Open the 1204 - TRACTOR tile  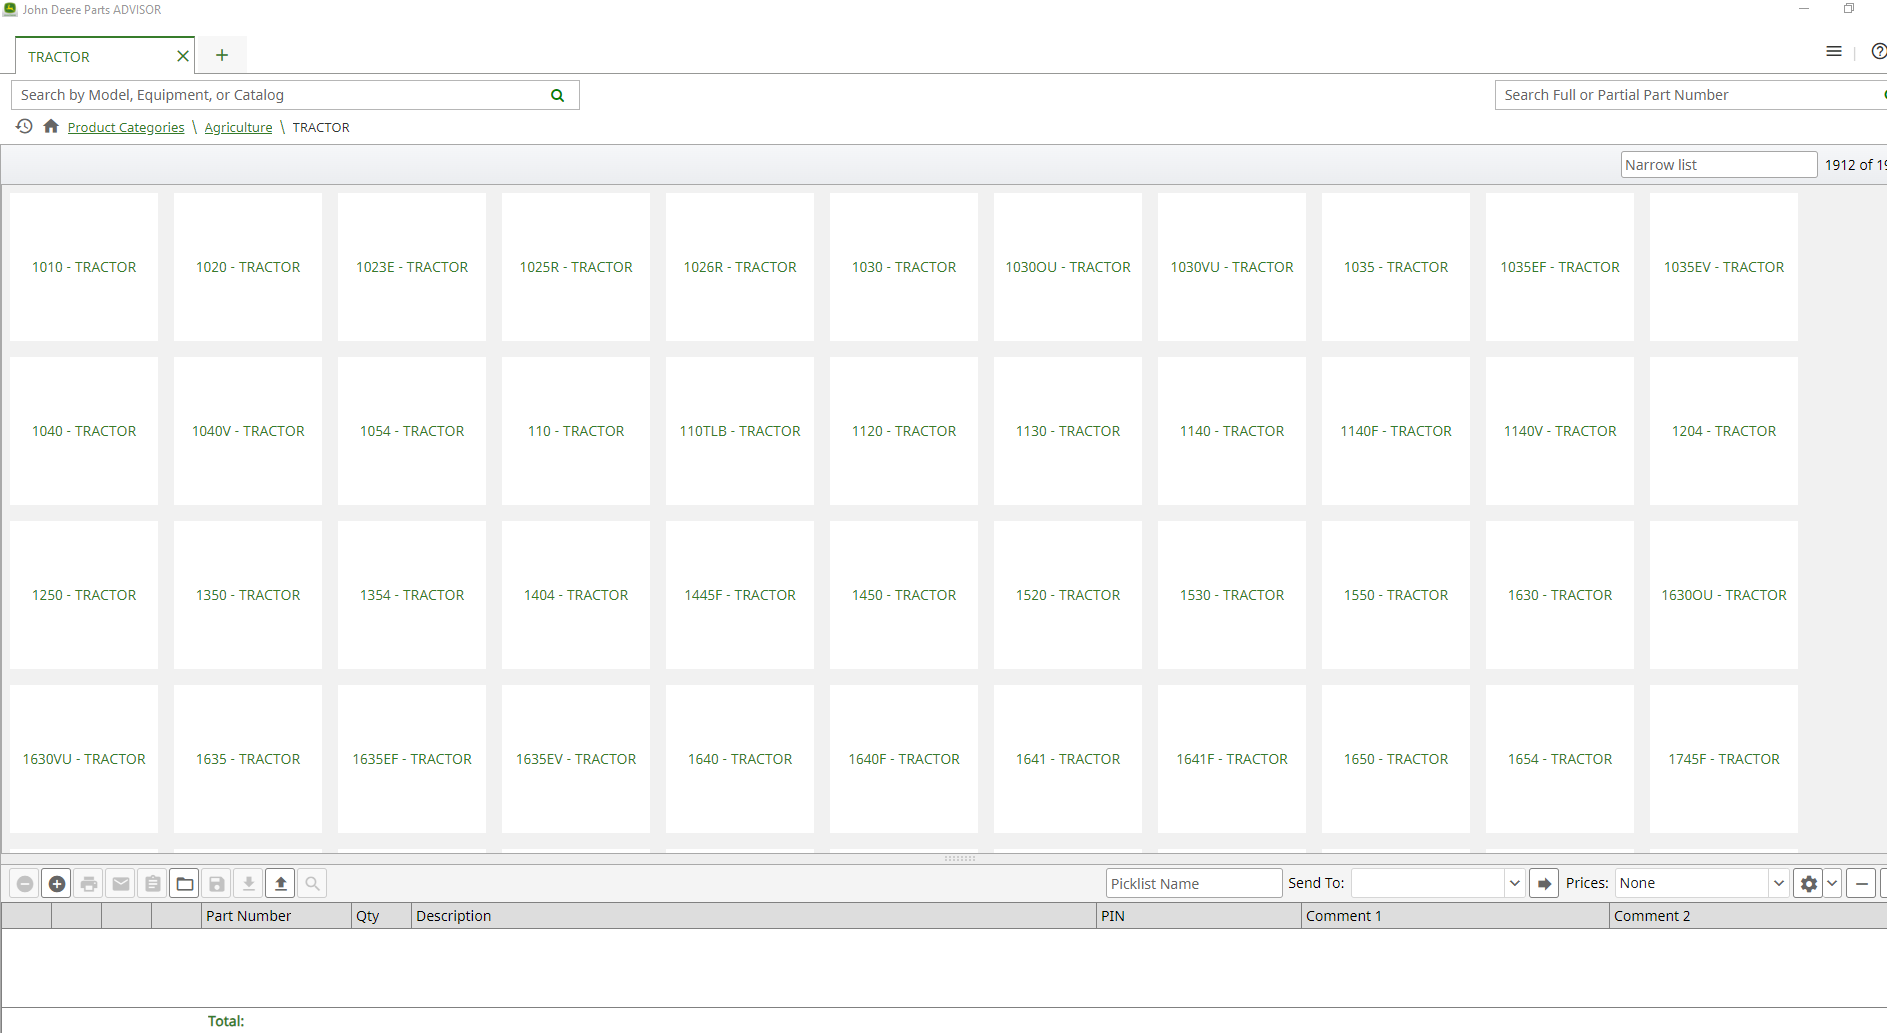(1724, 431)
